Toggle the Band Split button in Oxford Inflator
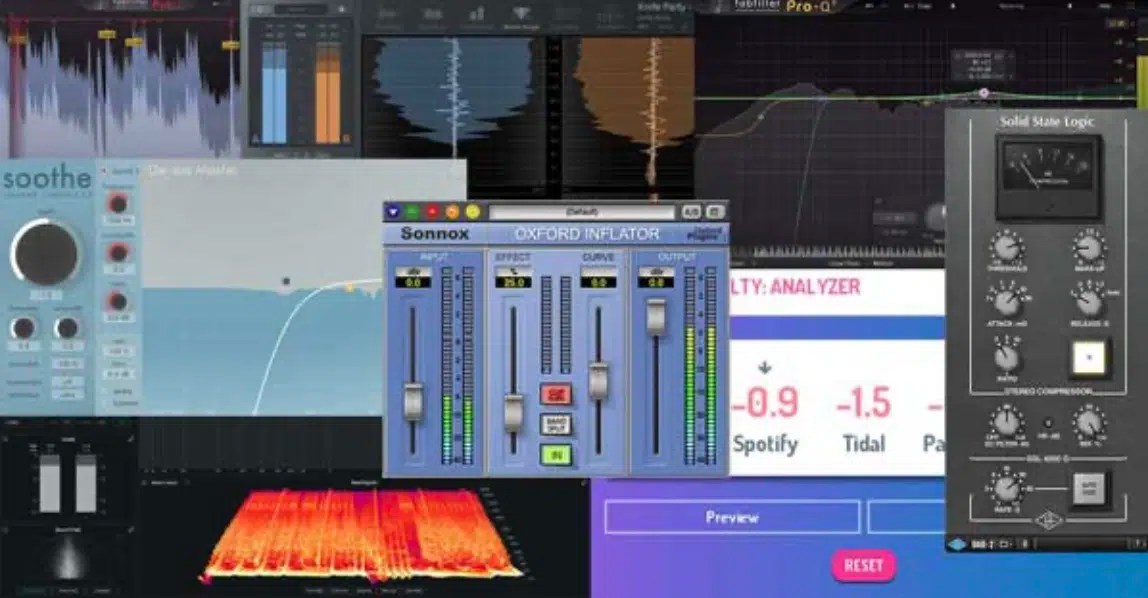The width and height of the screenshot is (1148, 598). coord(556,425)
